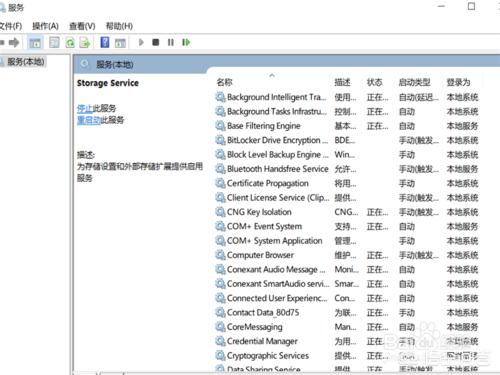Click gear icon of Conexant Audio Message

(220, 269)
